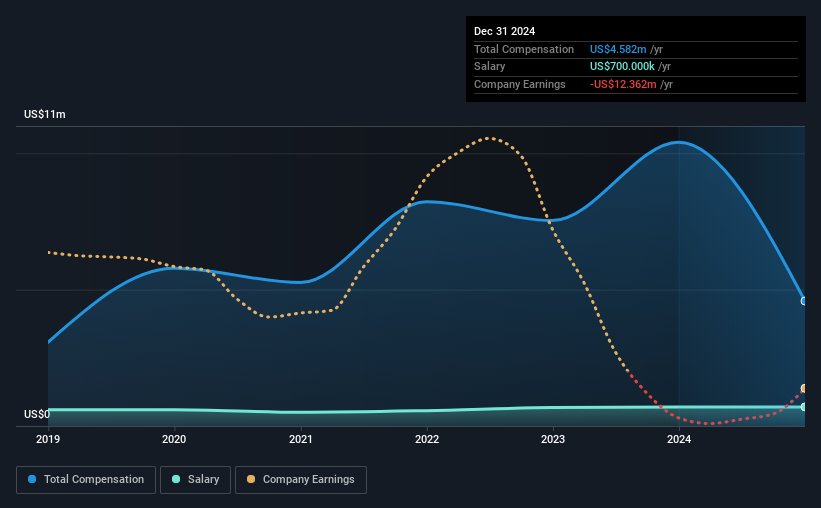
Task: Click the Company Earnings end-of-line data point marker
Action: (x=804, y=389)
